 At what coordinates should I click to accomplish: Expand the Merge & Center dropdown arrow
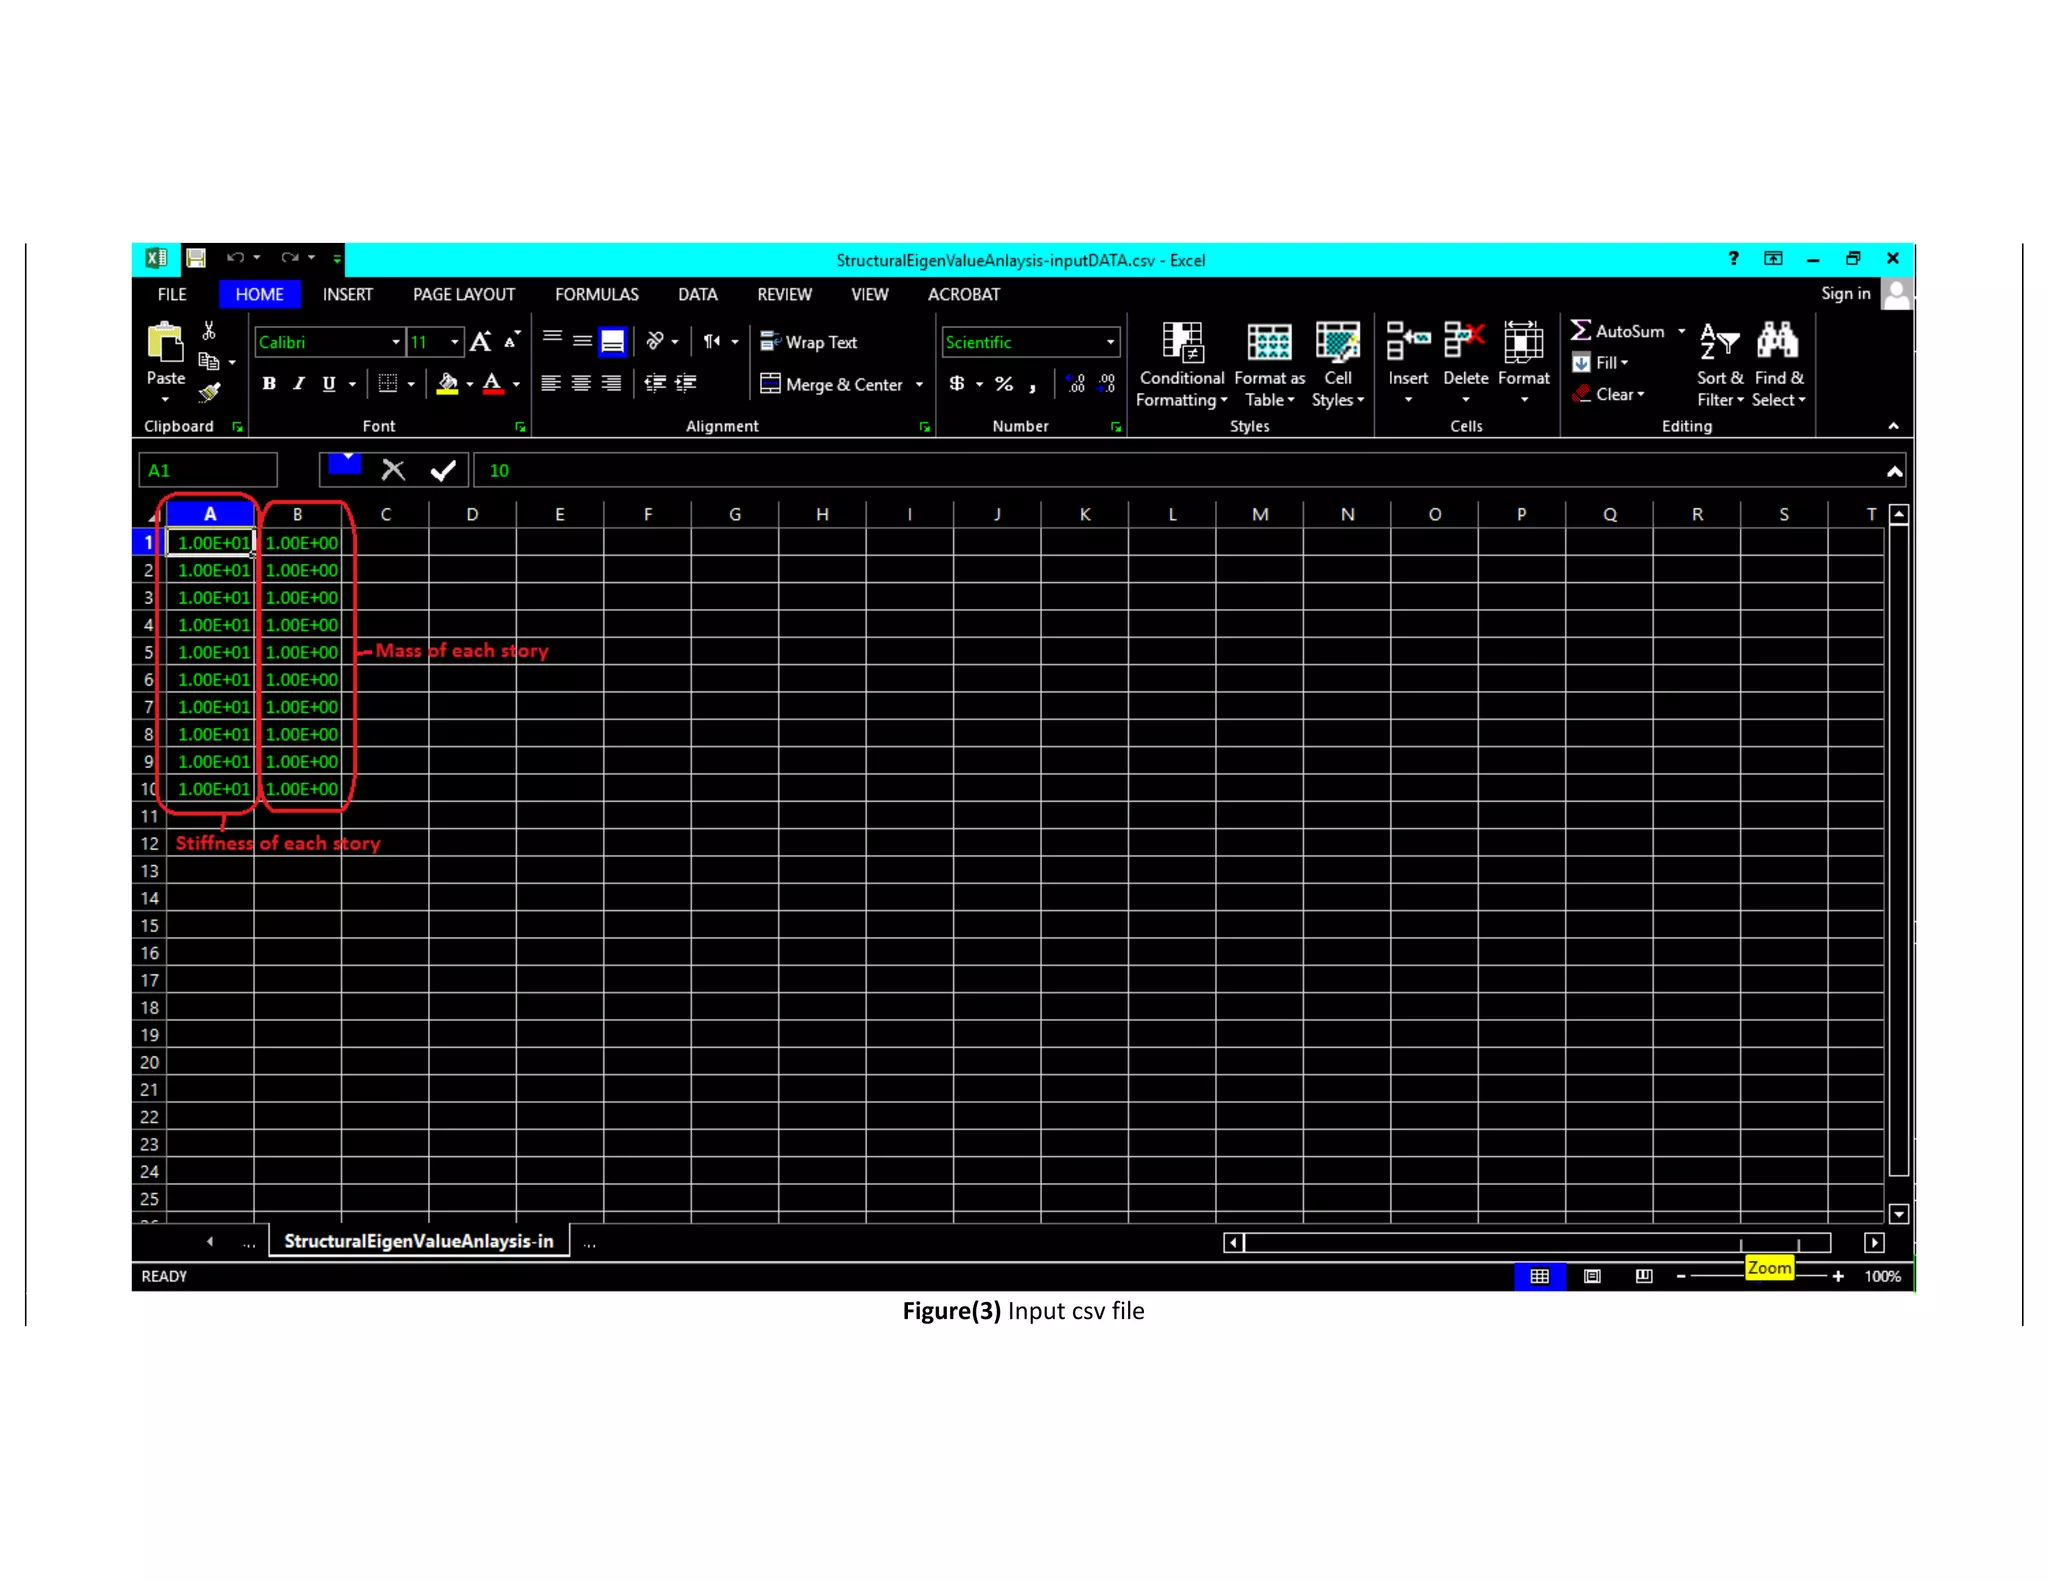[919, 385]
